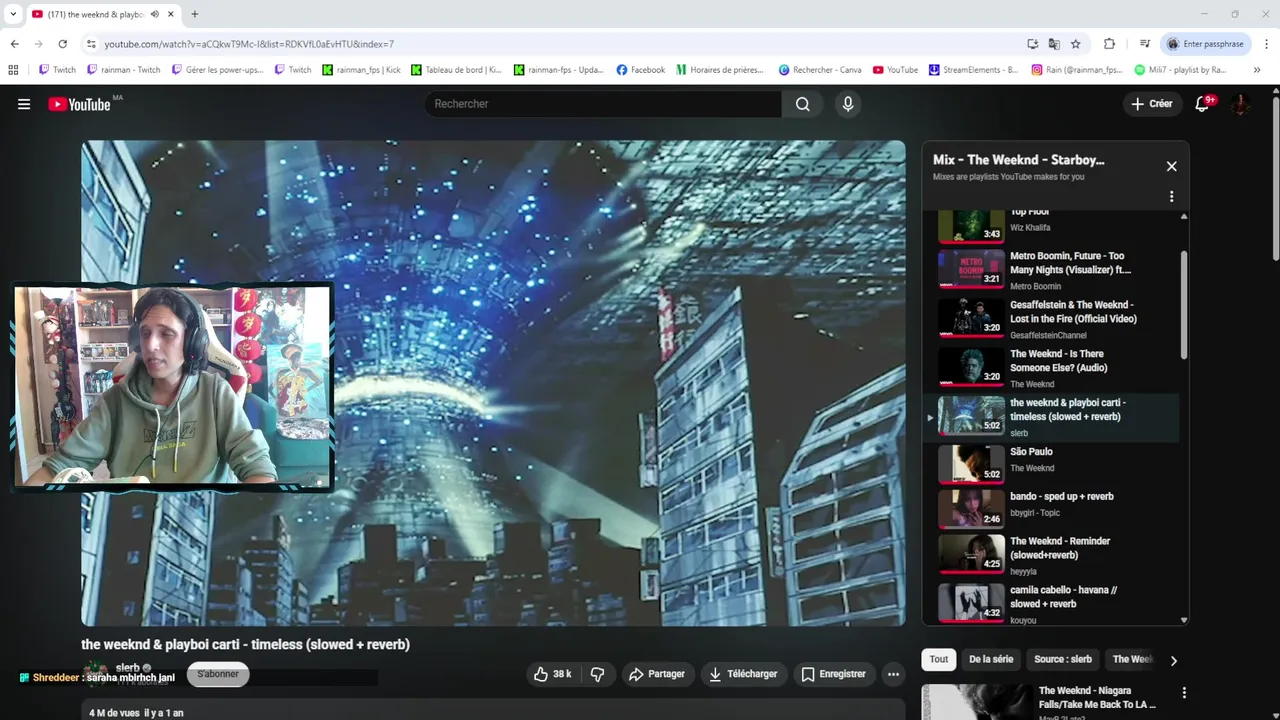Image resolution: width=1280 pixels, height=720 pixels.
Task: Open the first Twitch bookmark
Action: pos(57,70)
